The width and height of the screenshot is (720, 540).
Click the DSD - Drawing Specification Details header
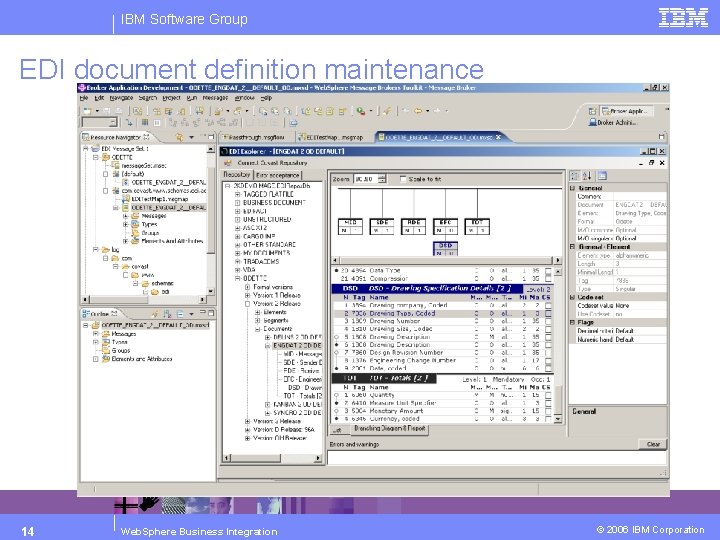point(428,288)
